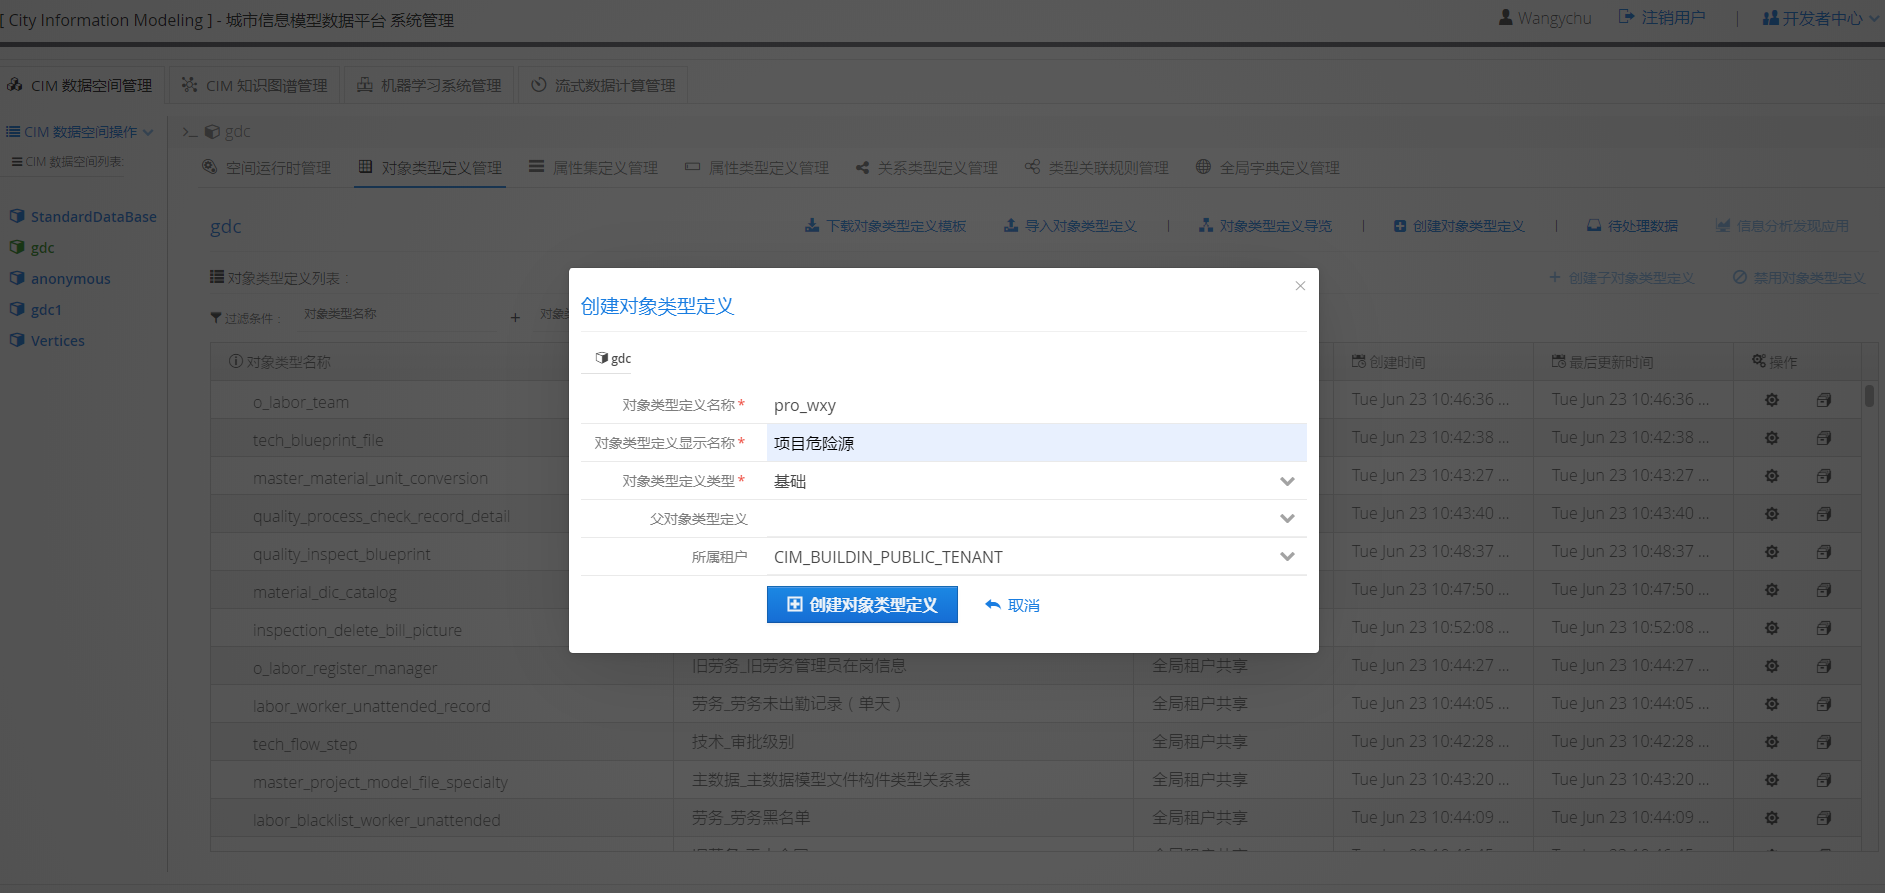Click the plus icon beside the filter field

click(x=515, y=318)
